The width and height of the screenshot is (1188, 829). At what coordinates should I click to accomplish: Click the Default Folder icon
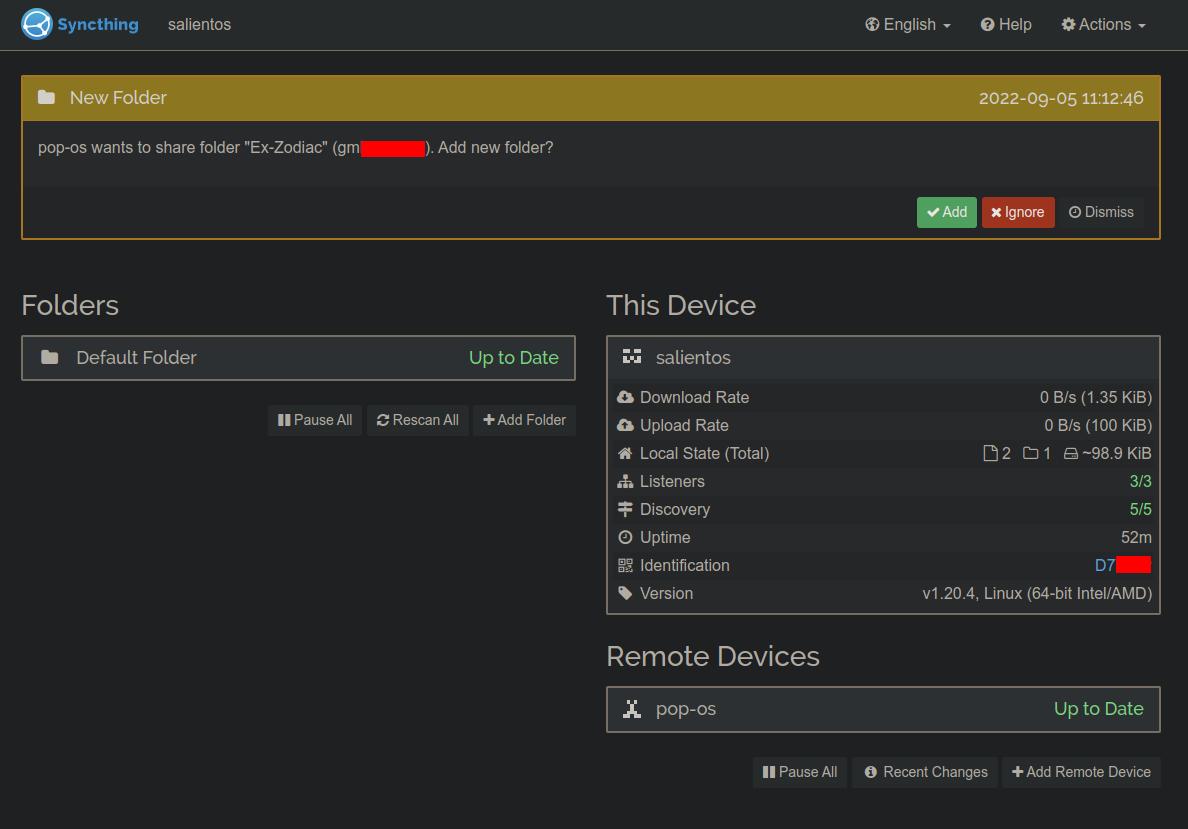click(x=49, y=357)
